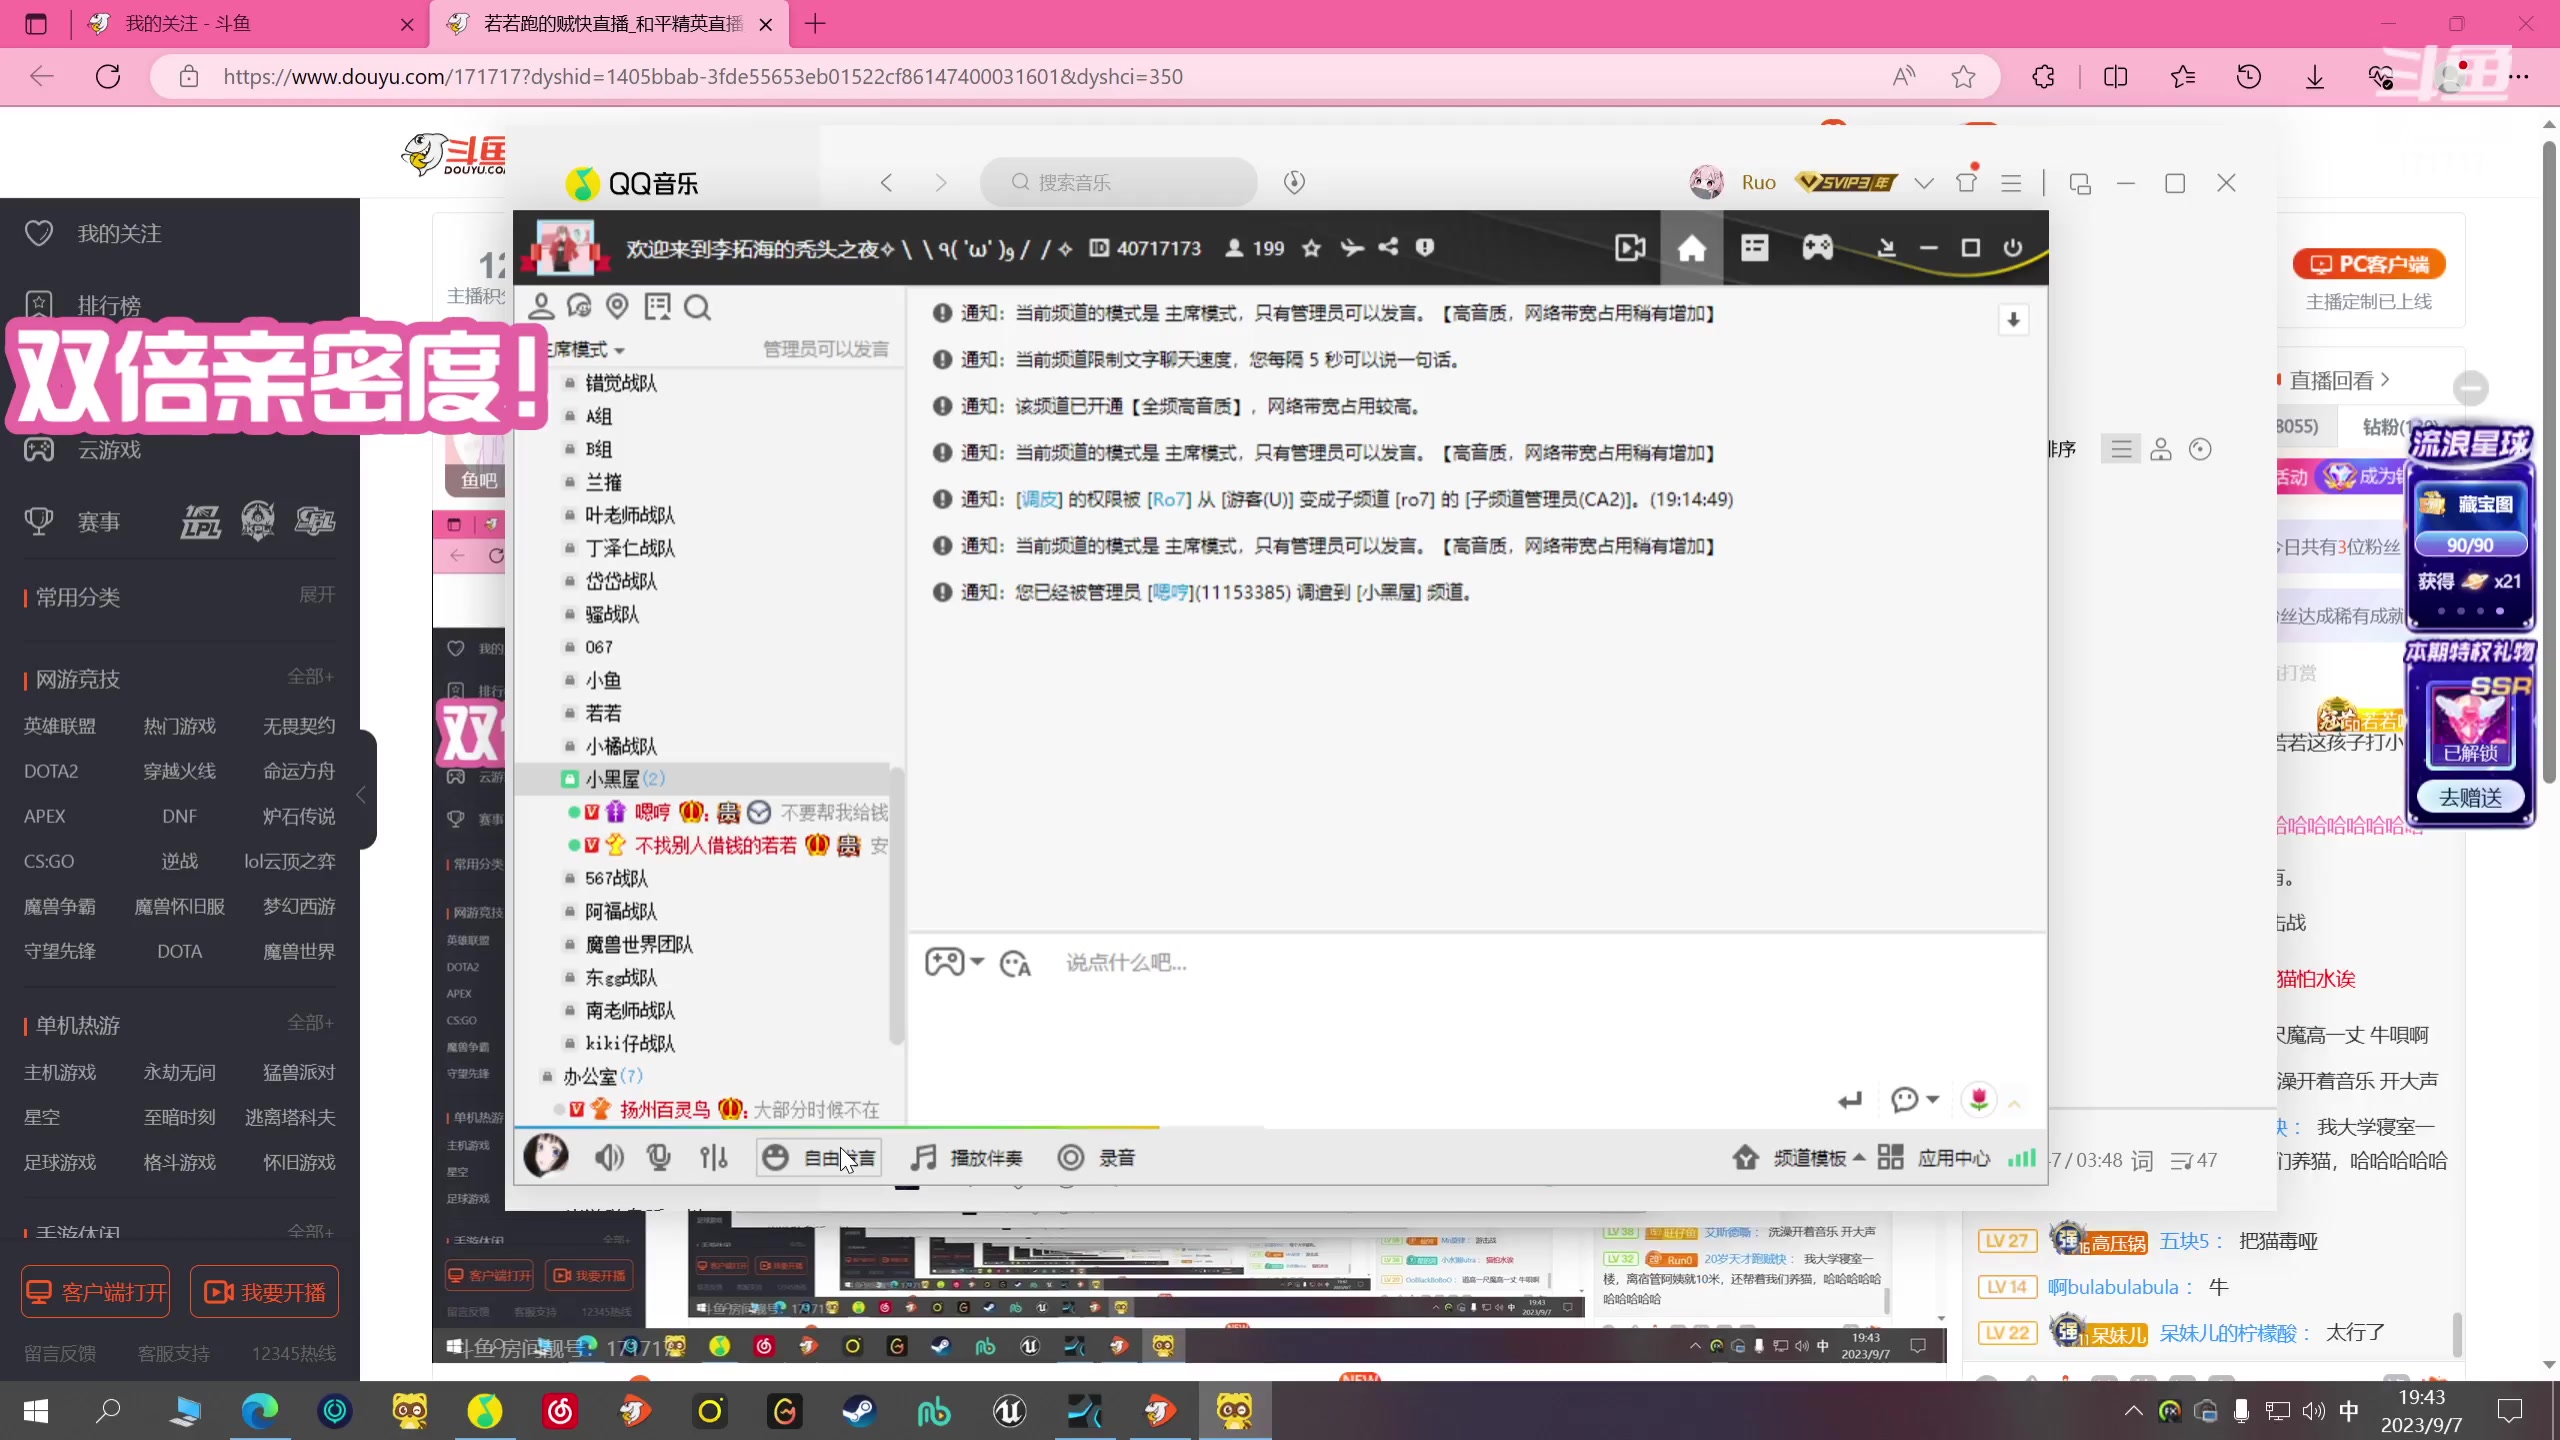Click 去赠送 gift button
Screen dimensions: 2560x1440
[2470, 798]
